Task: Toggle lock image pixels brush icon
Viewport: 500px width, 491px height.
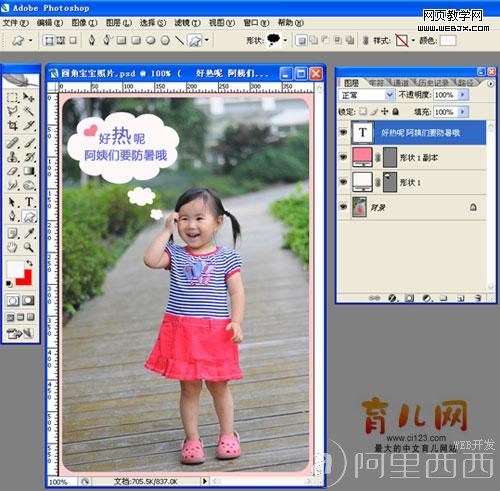Action: pos(374,112)
